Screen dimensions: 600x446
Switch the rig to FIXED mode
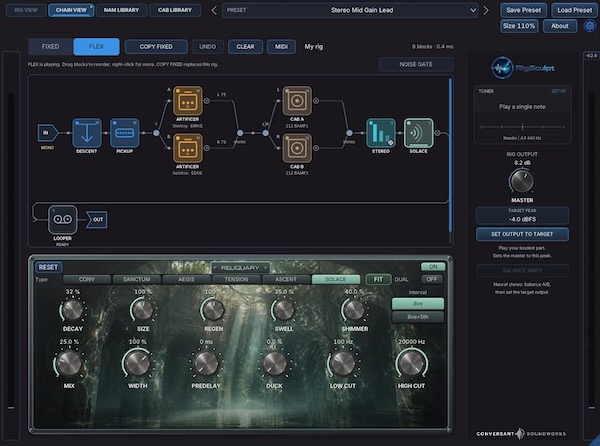(x=51, y=47)
